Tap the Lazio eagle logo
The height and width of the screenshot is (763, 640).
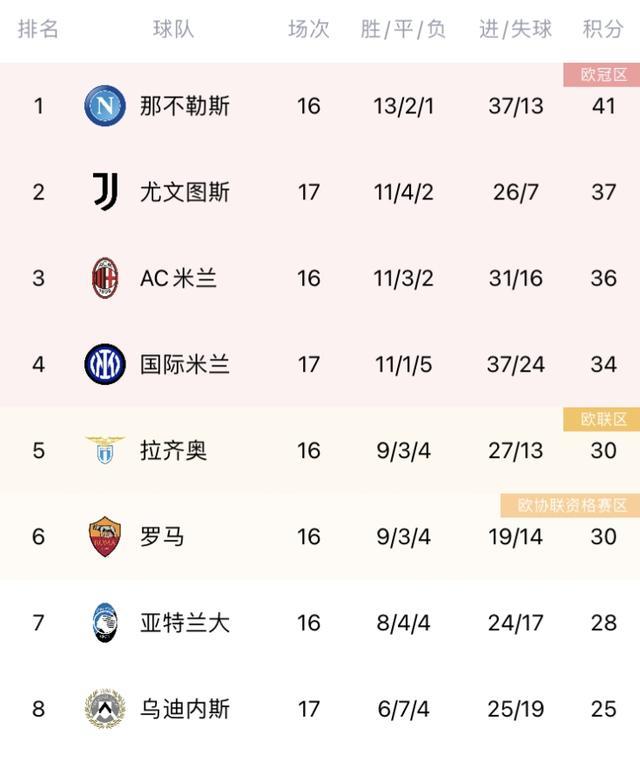pos(105,450)
